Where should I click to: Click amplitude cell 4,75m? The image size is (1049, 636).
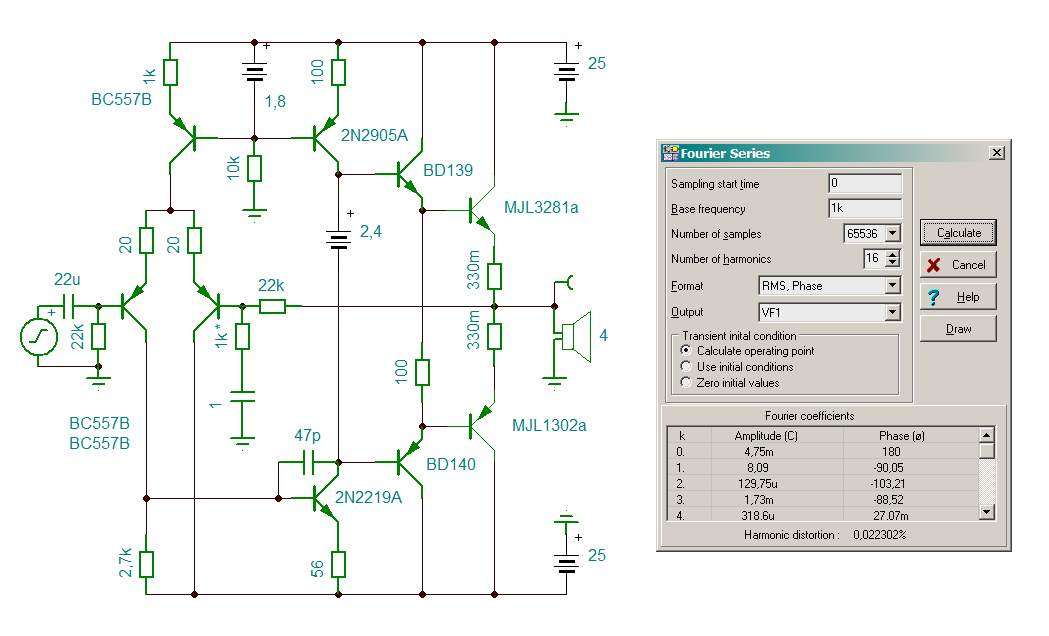758,451
